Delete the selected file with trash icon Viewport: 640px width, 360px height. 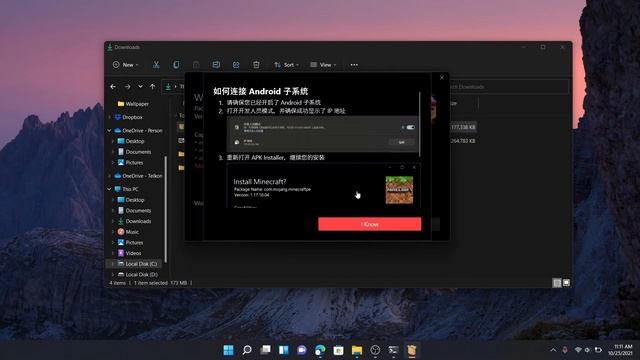point(256,65)
